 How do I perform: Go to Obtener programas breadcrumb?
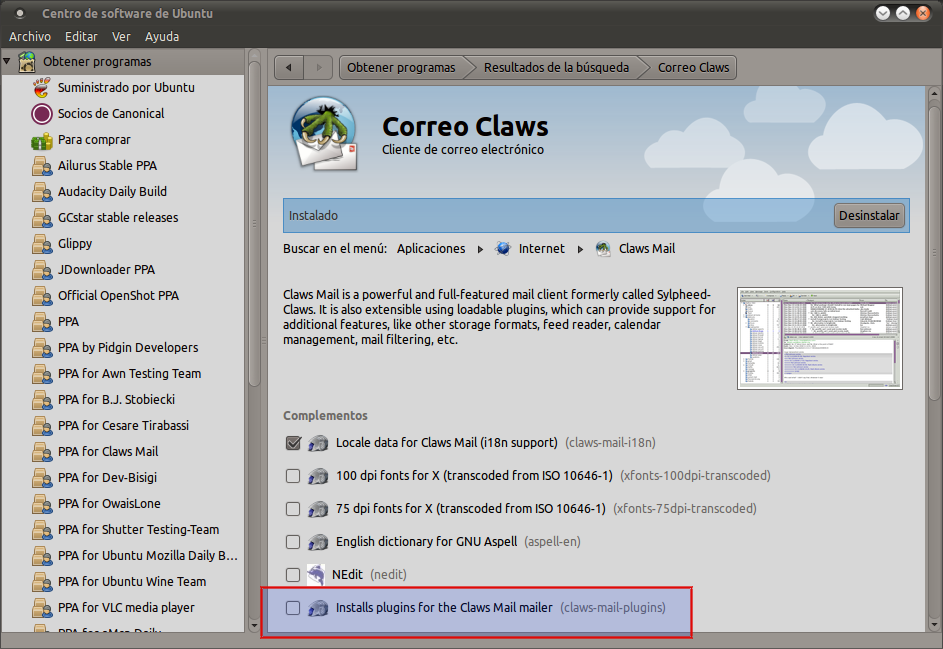click(401, 67)
